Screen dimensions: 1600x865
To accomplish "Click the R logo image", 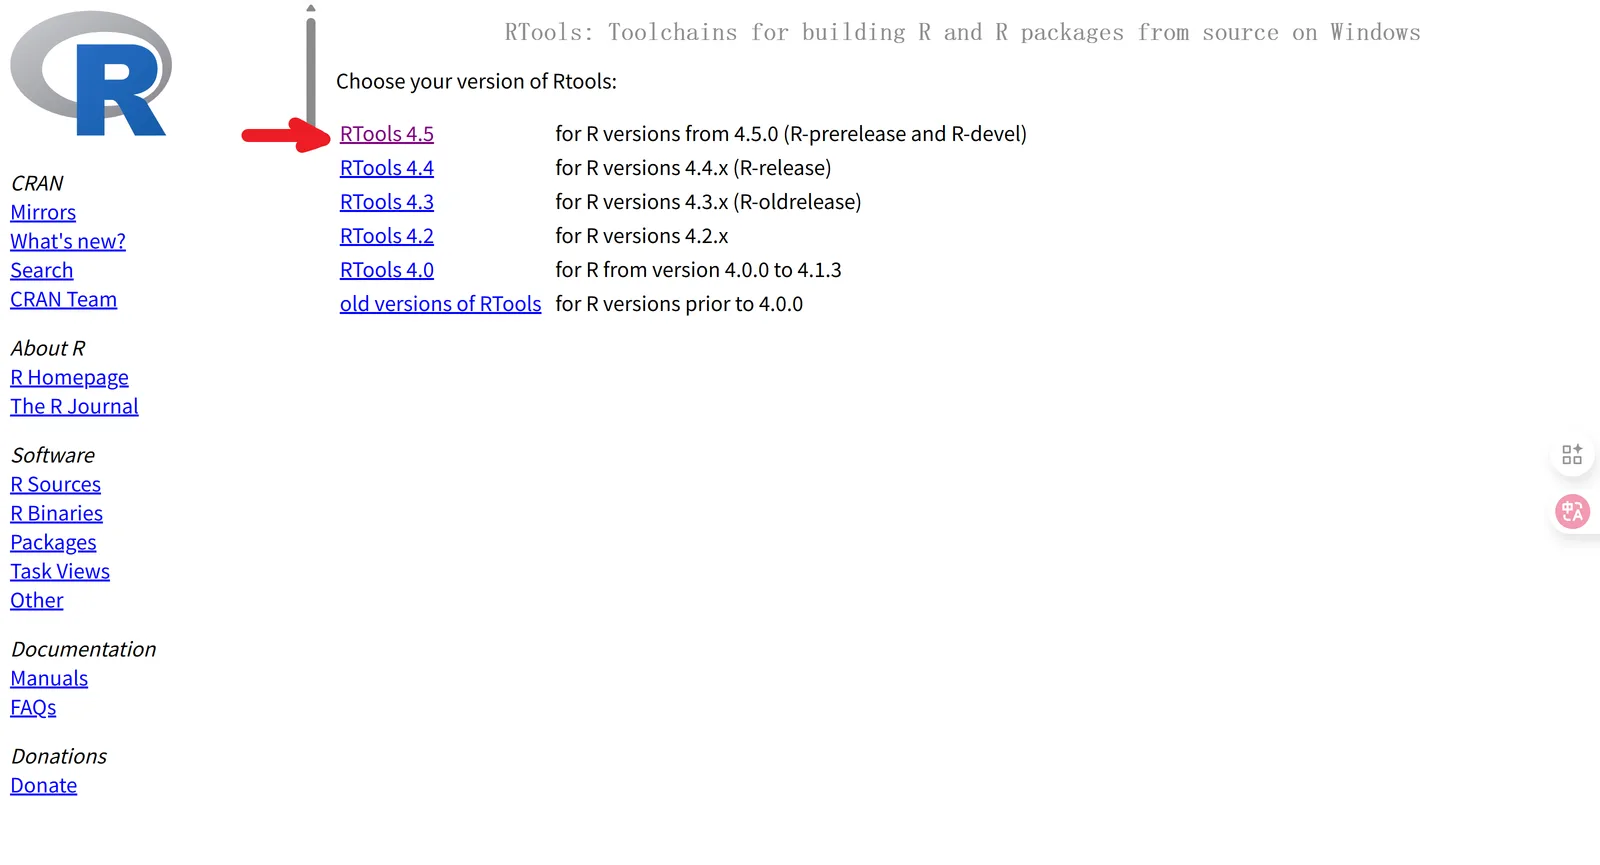I will pos(91,73).
